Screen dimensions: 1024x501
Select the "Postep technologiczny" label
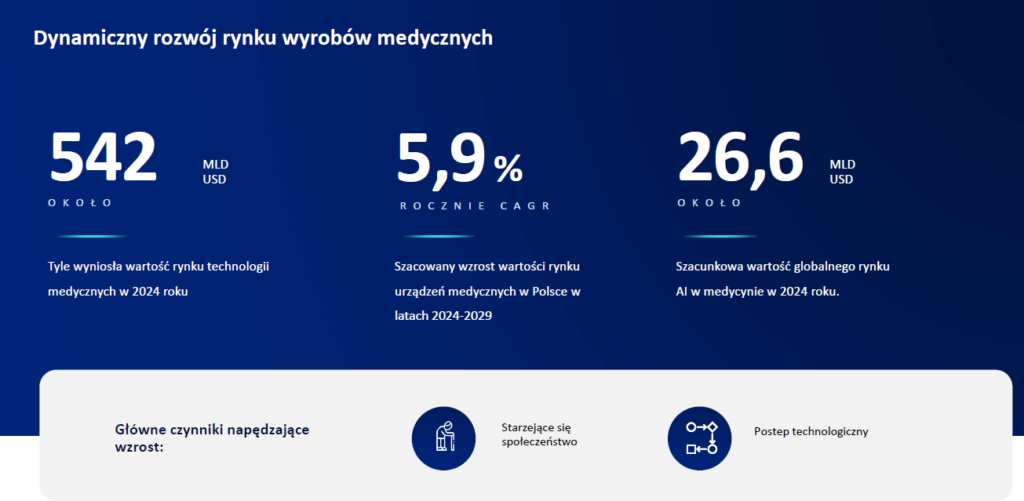[811, 432]
